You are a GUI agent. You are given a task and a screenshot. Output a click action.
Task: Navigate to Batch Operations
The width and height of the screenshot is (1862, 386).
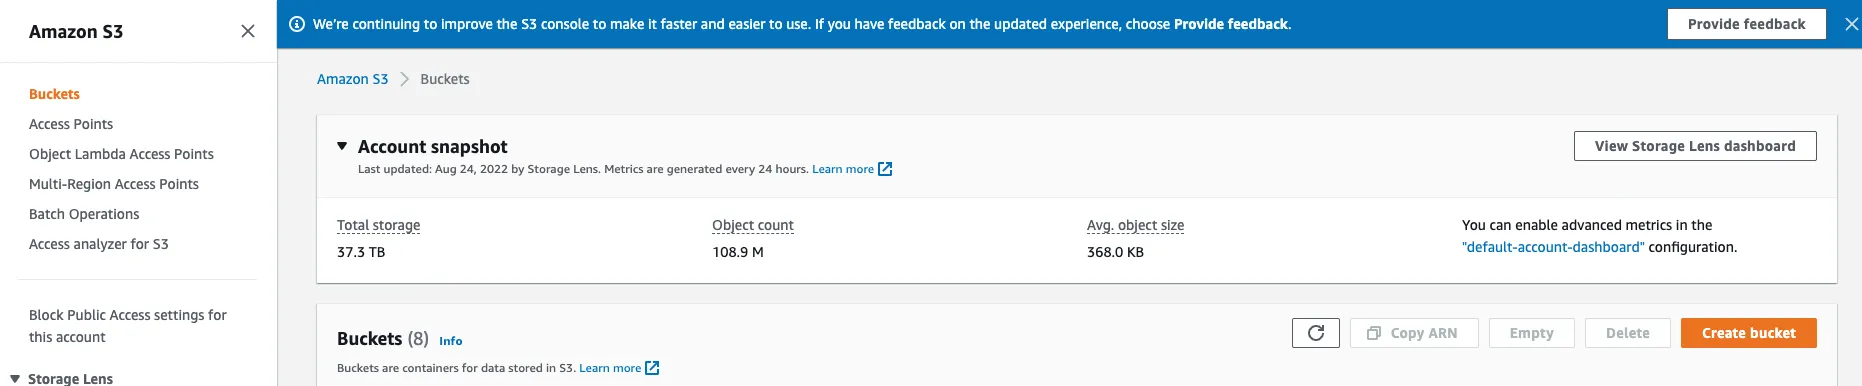[84, 214]
